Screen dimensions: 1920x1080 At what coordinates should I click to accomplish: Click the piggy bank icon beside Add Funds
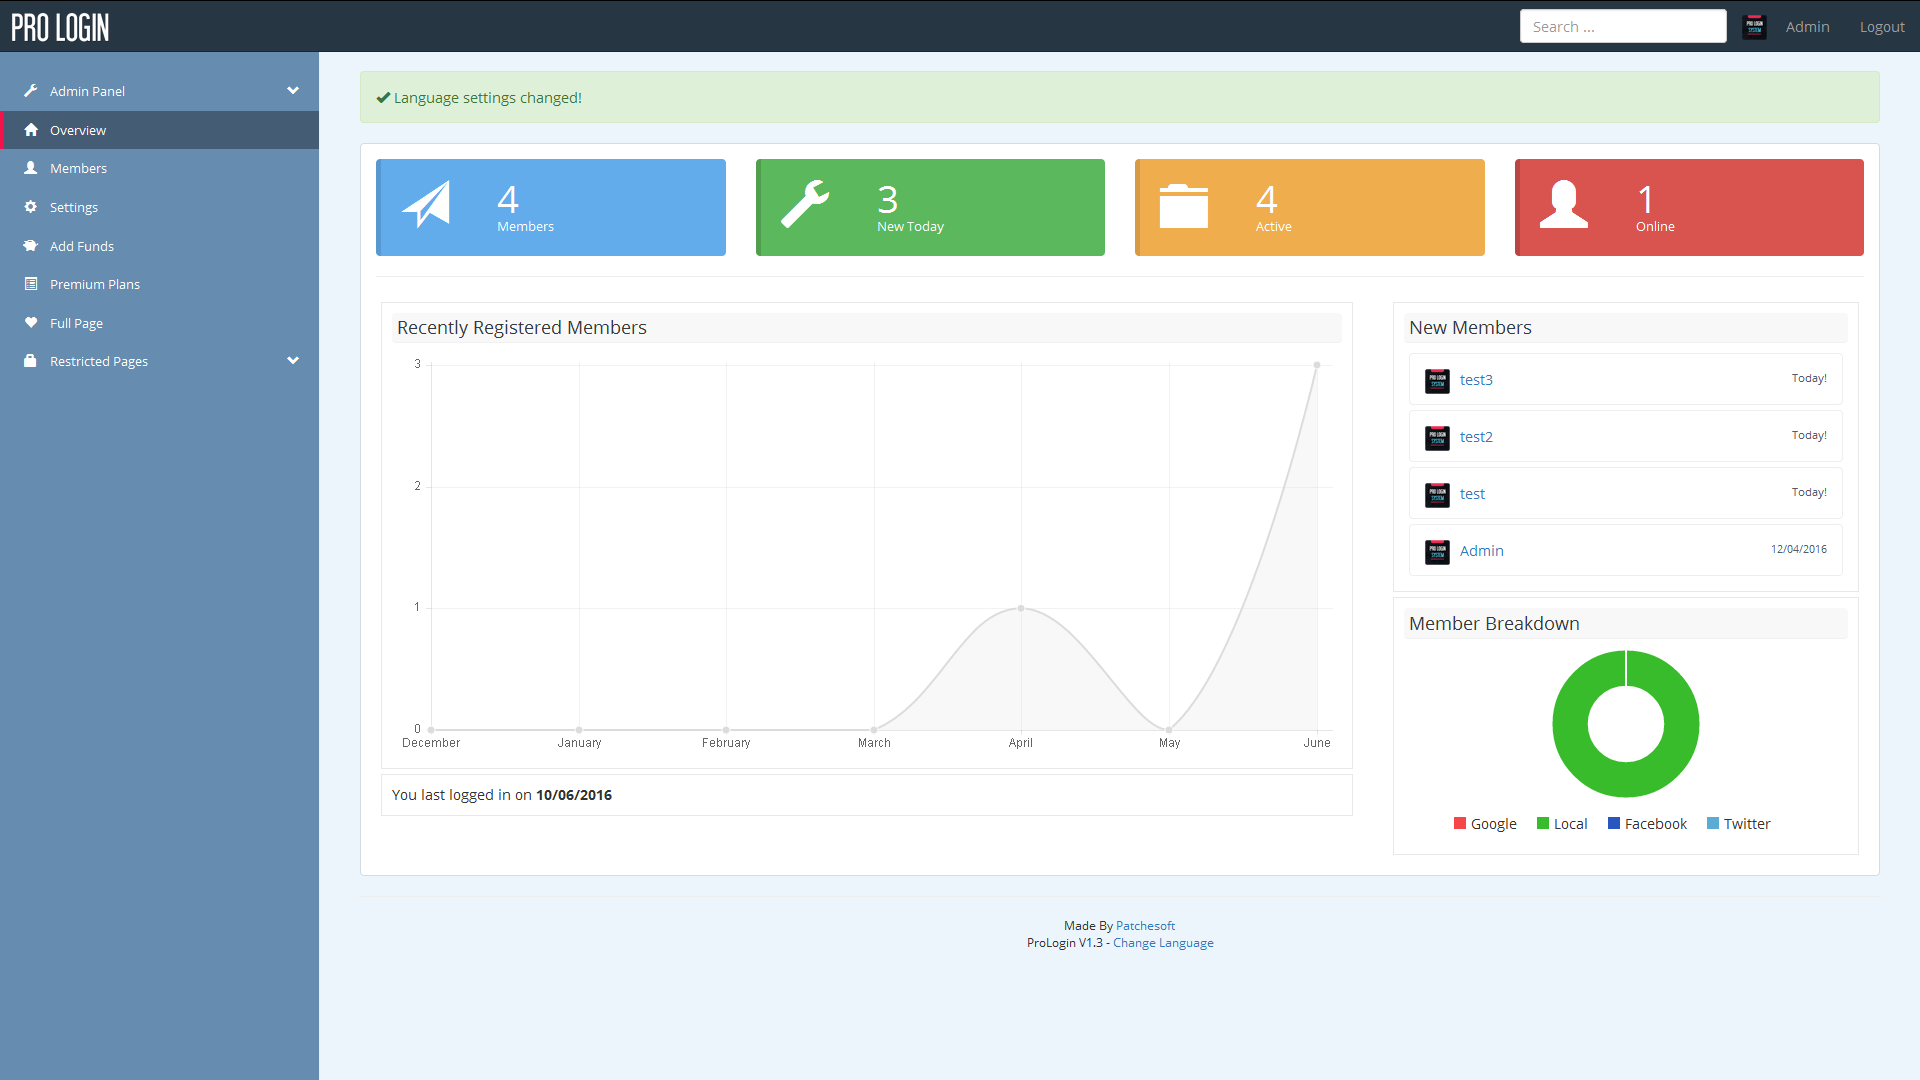31,246
